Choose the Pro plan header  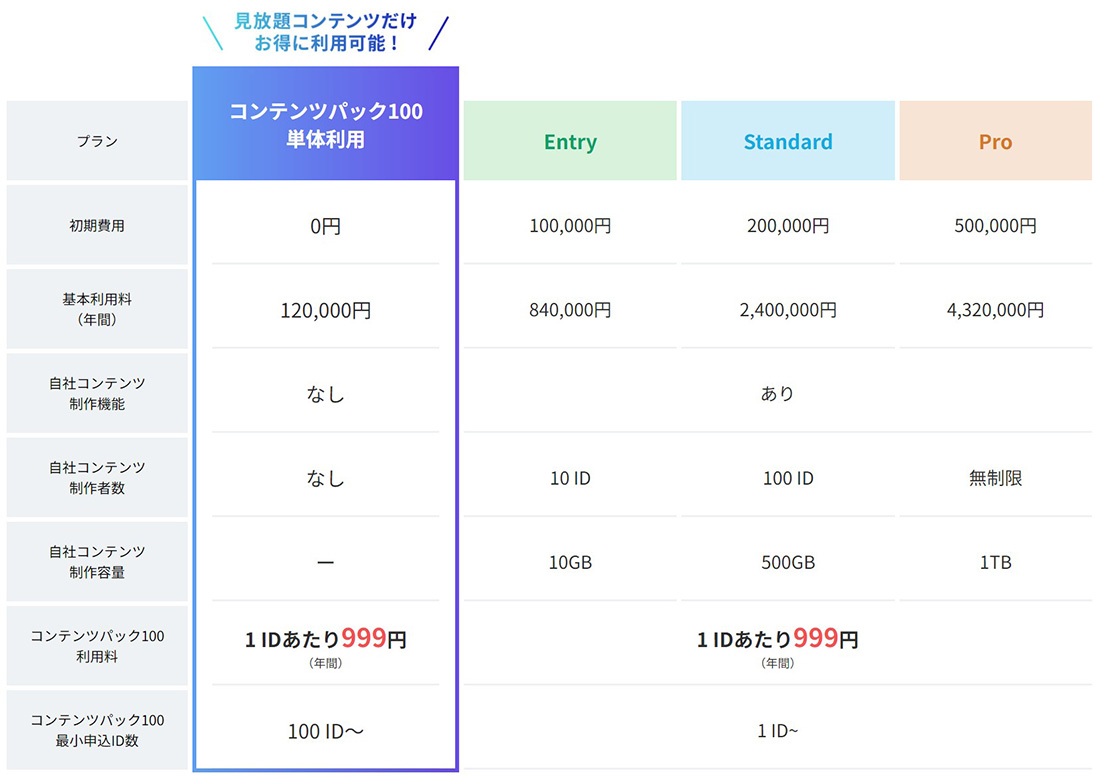pos(995,142)
